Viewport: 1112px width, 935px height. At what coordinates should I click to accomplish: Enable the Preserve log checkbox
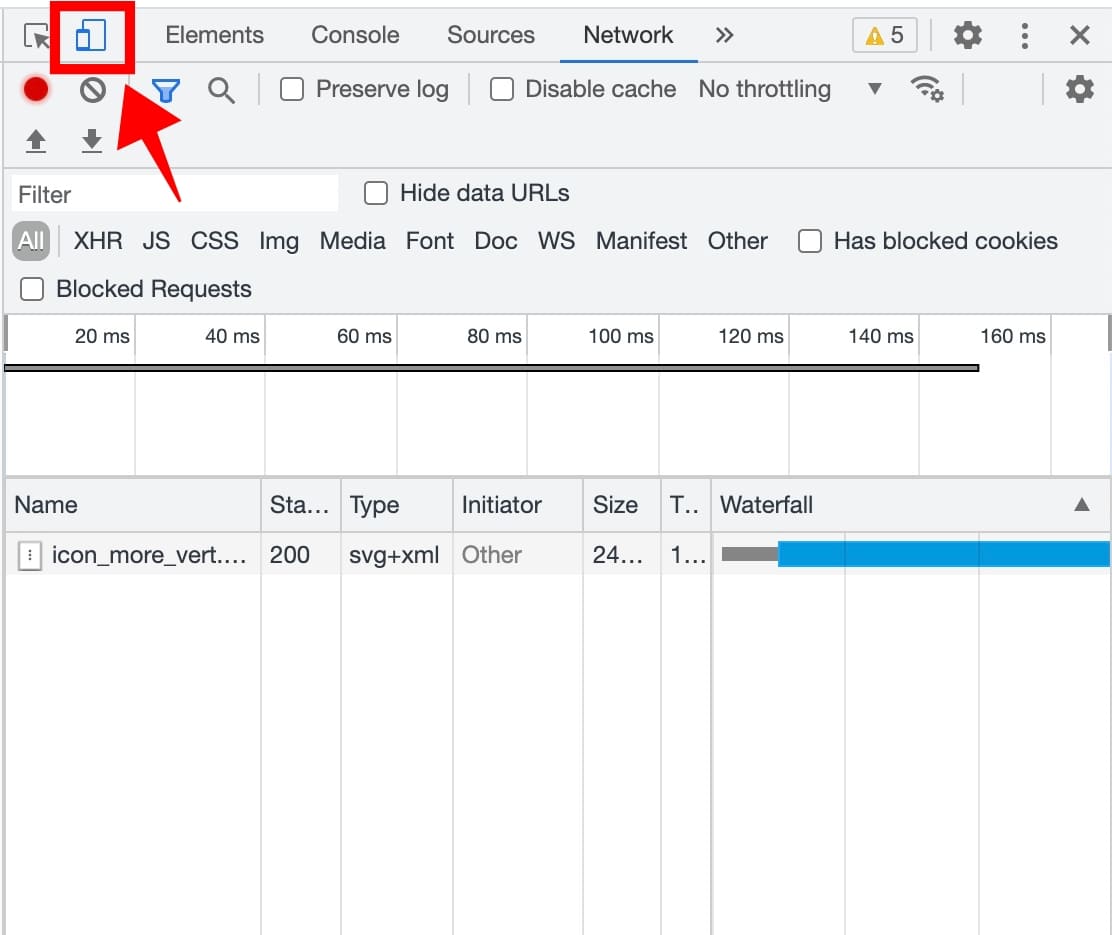pos(292,90)
